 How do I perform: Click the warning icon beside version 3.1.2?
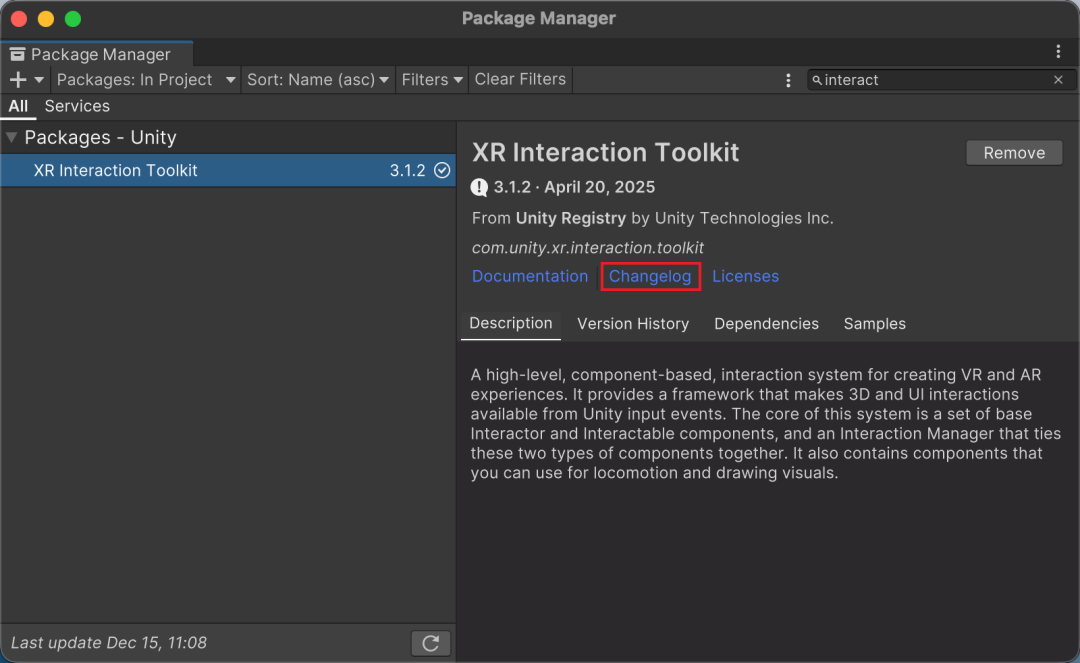point(479,187)
